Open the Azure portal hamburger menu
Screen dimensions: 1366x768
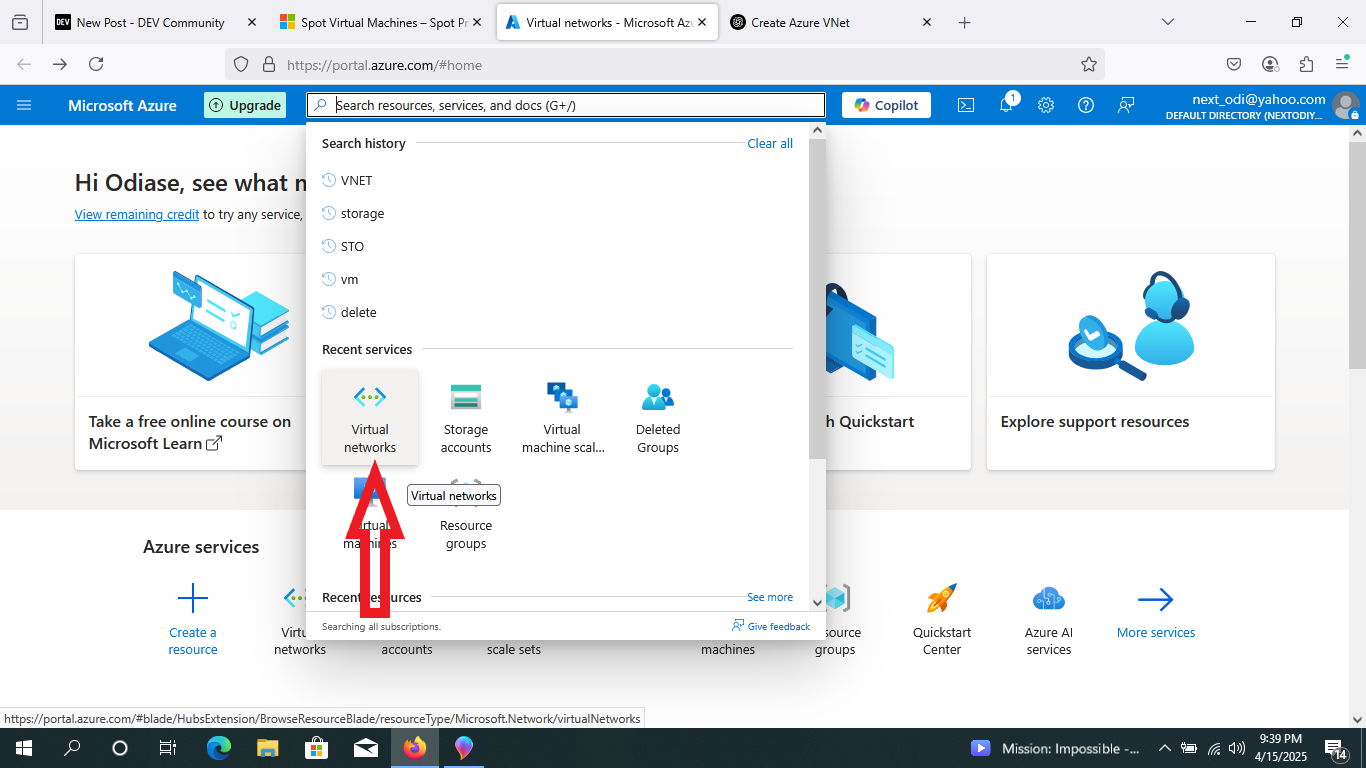24,105
